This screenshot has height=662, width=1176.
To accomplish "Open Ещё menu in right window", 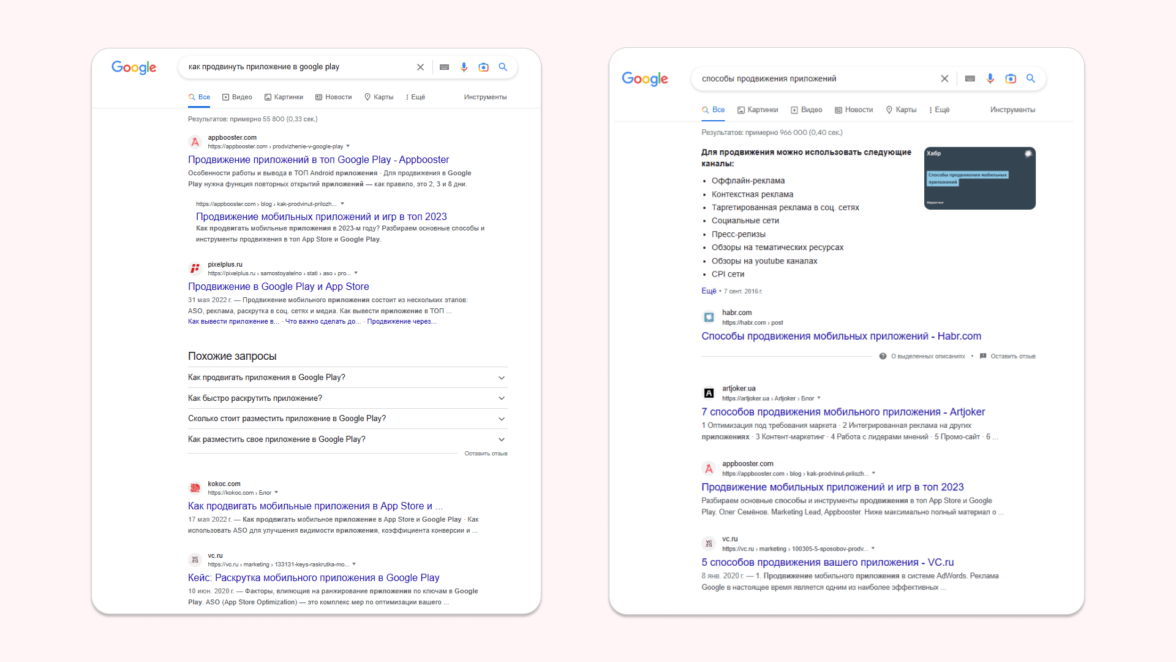I will point(939,109).
